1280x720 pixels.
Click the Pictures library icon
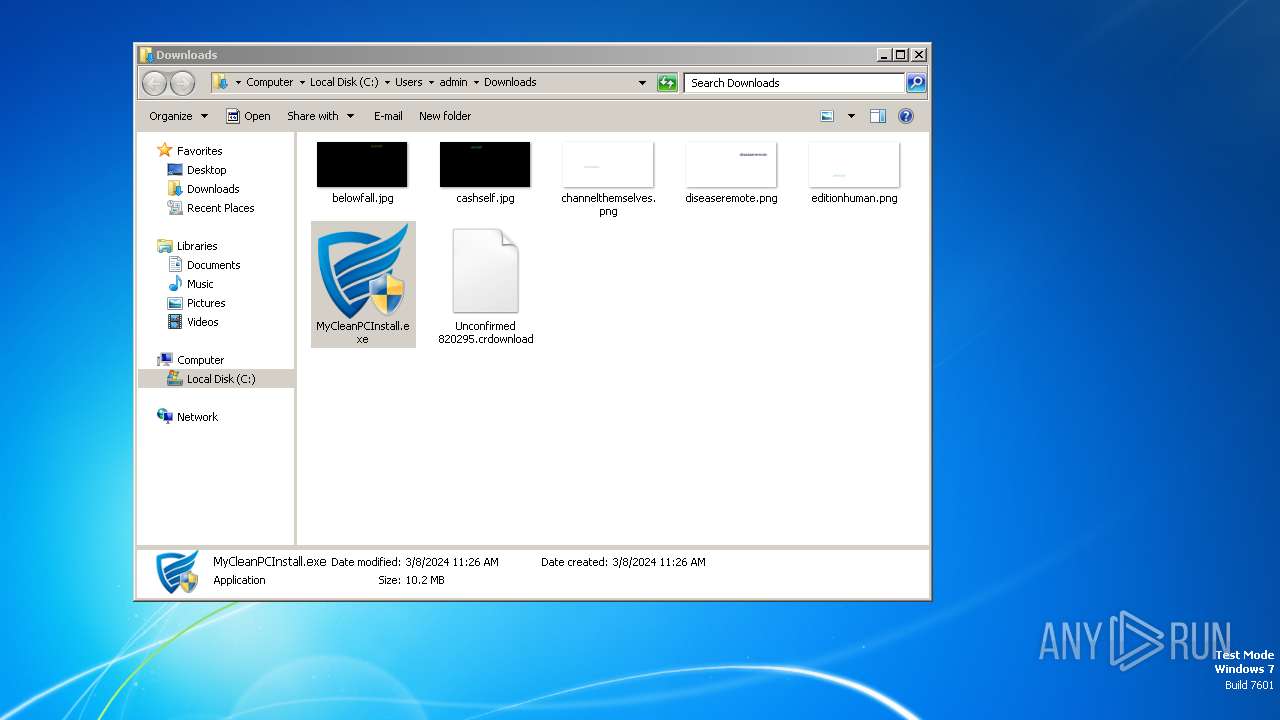pyautogui.click(x=175, y=303)
